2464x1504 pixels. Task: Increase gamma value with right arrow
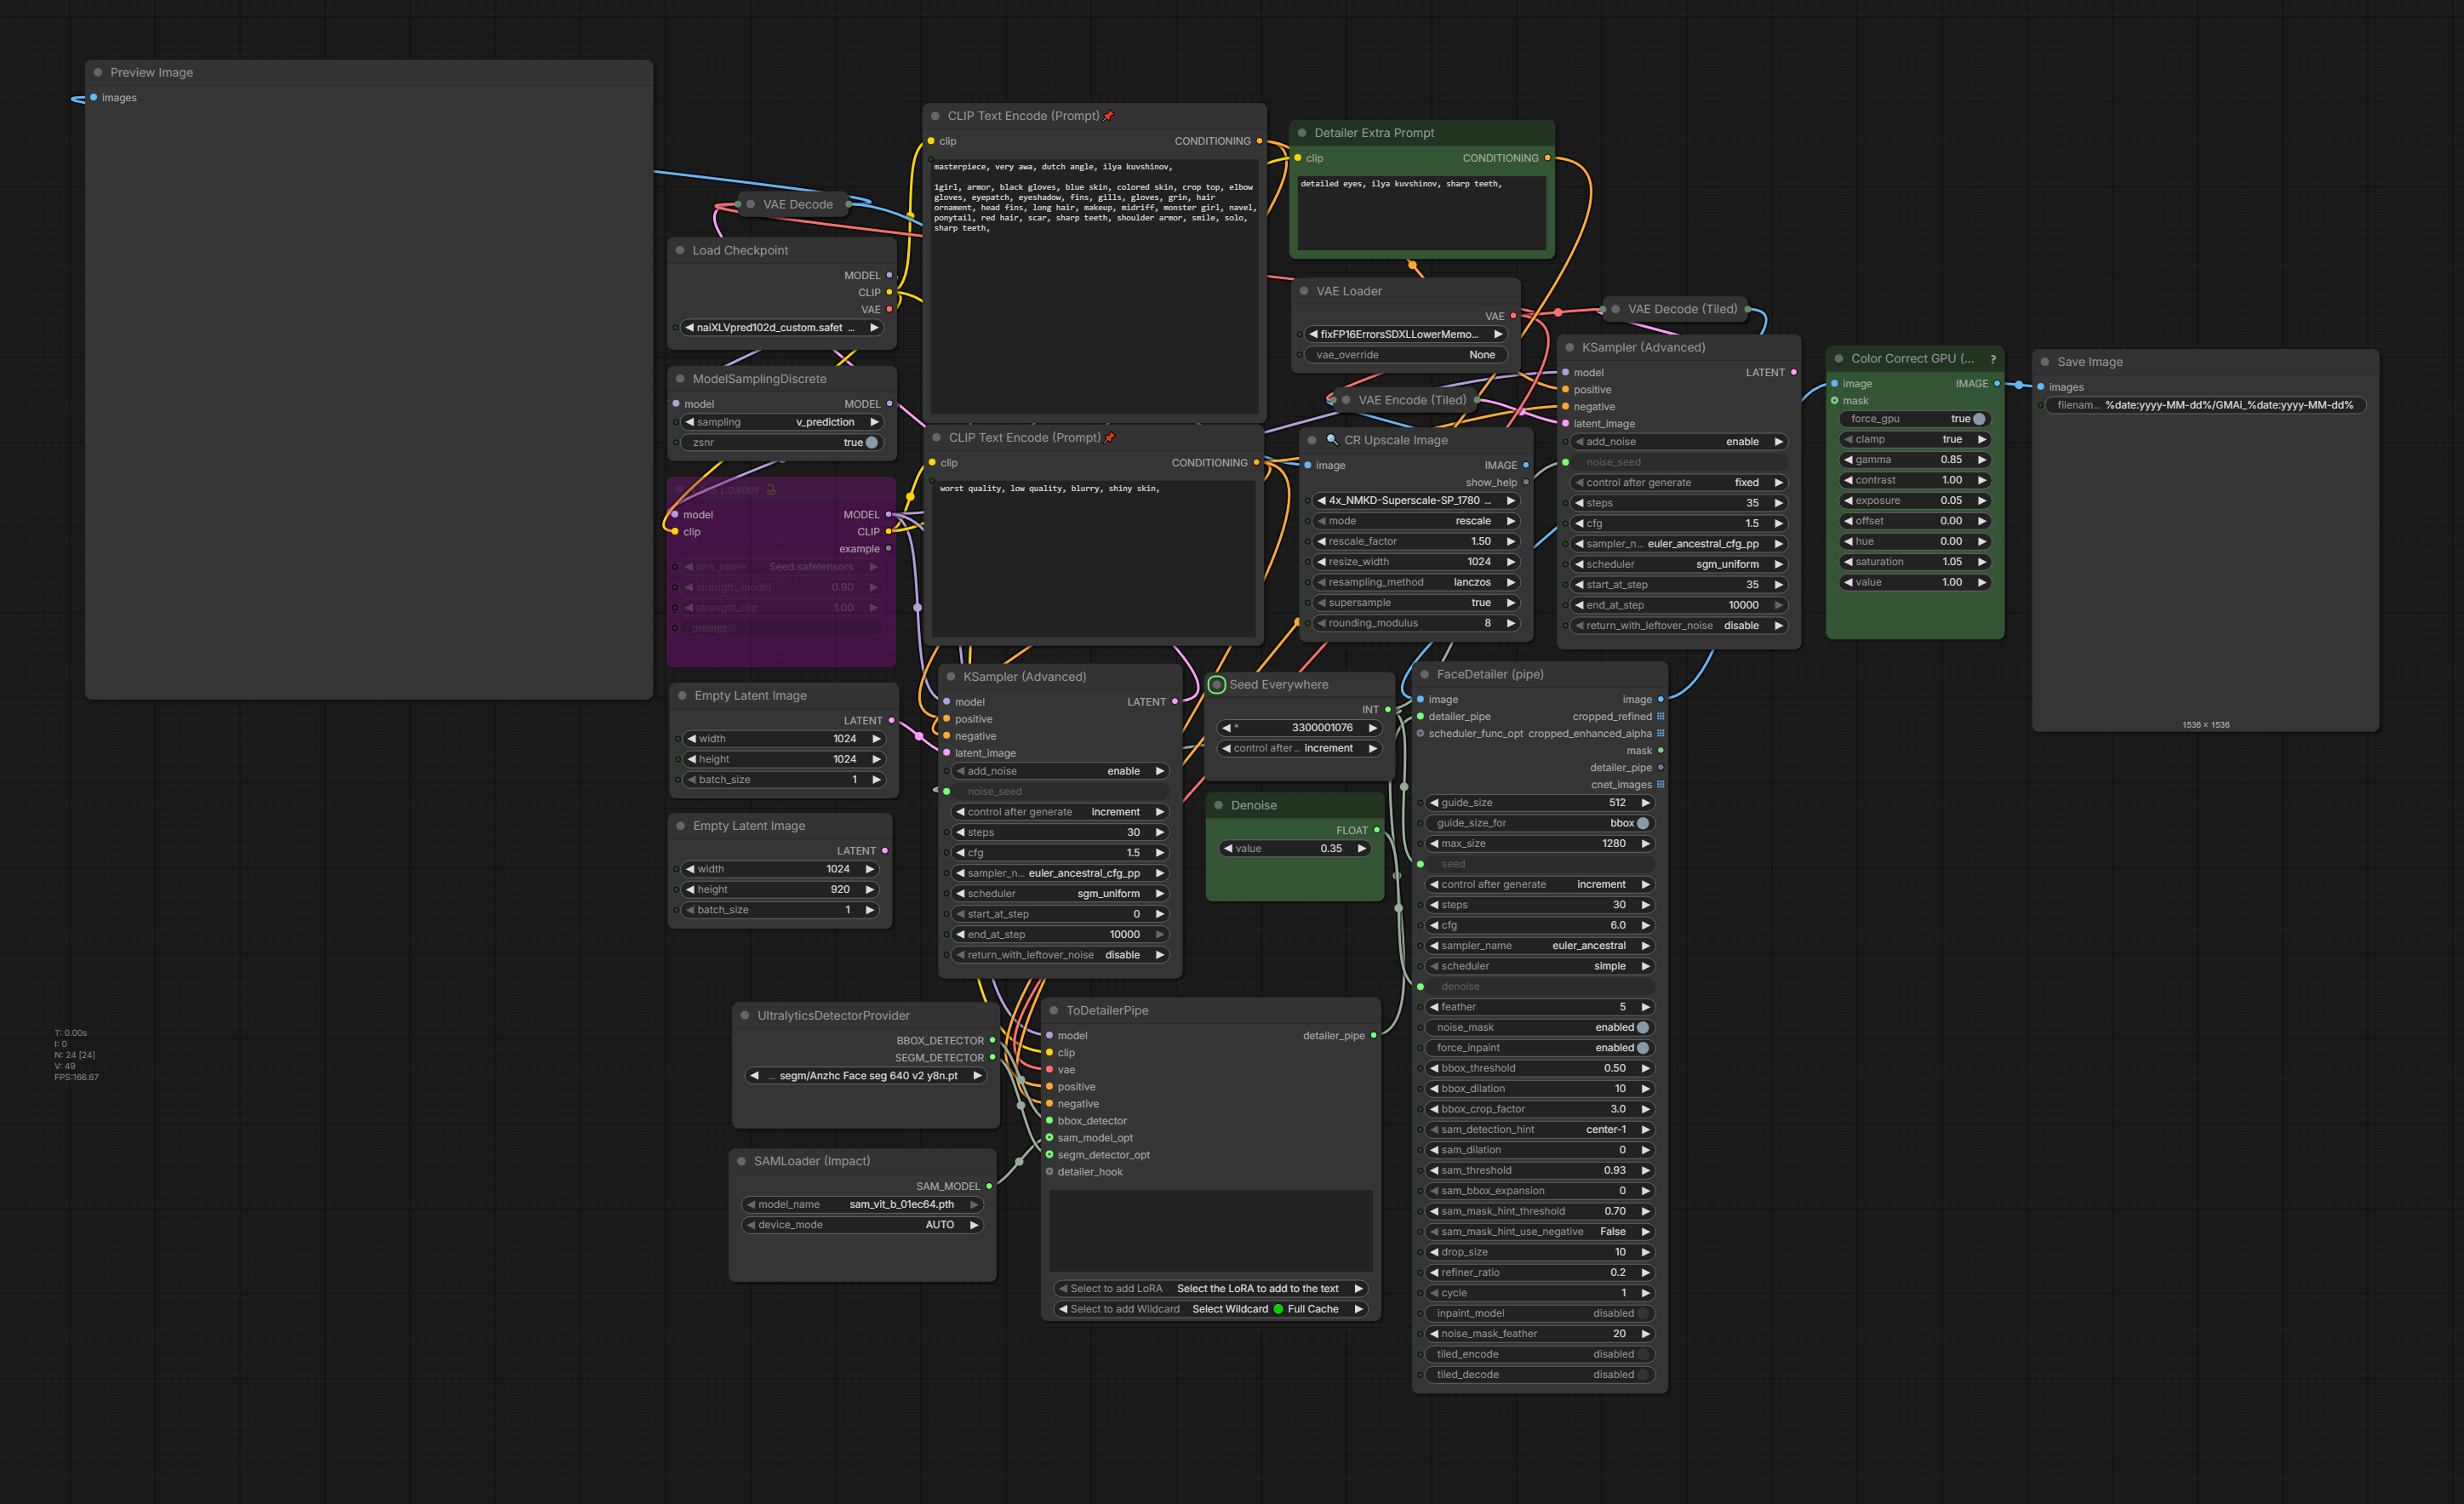pos(1981,460)
